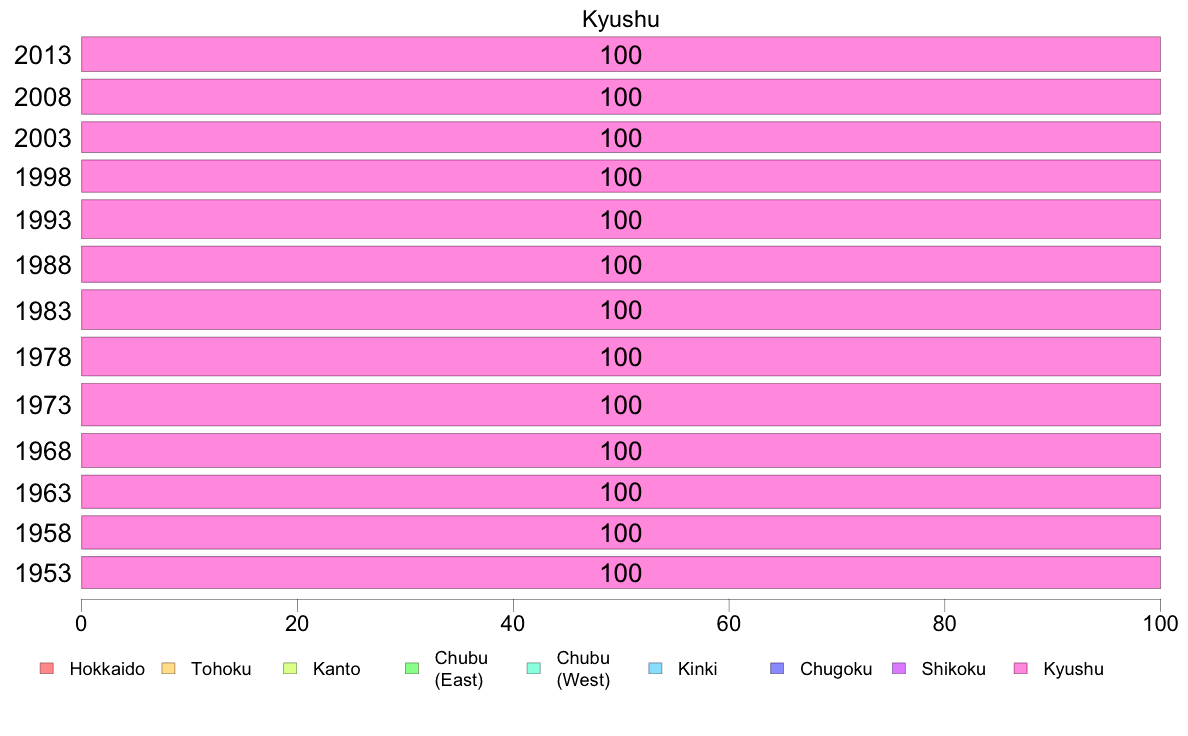Select the Kinki legend swatch
1188x736 pixels.
point(655,669)
